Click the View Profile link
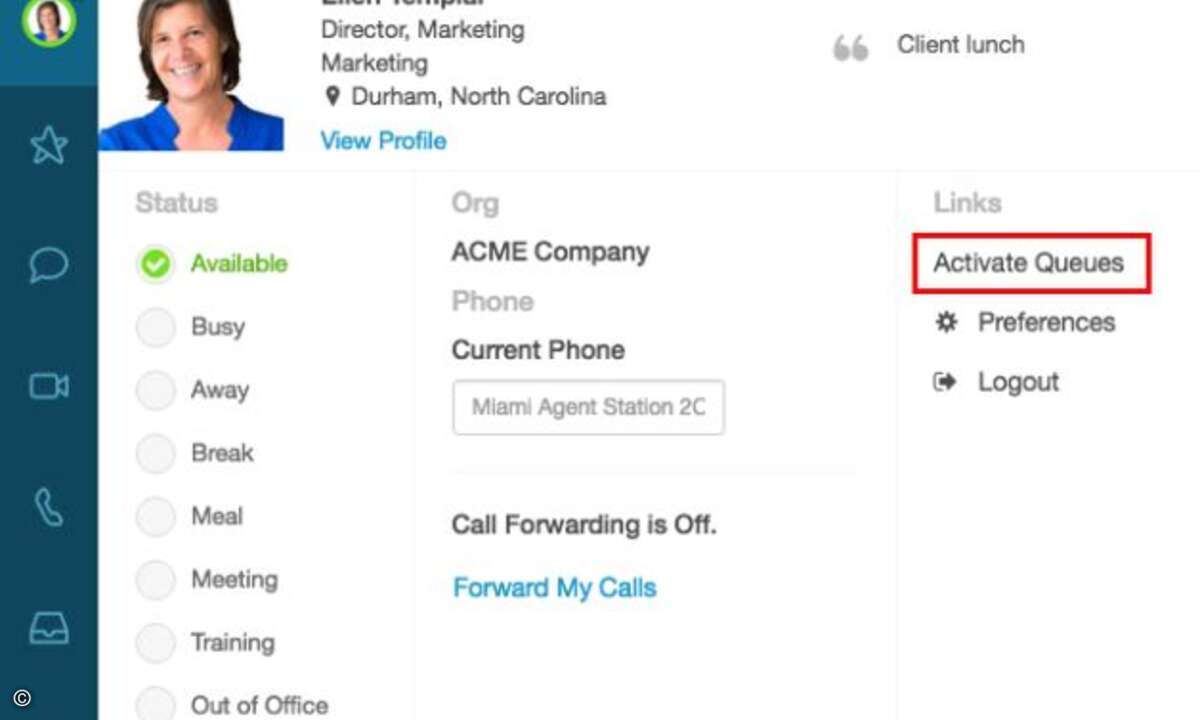This screenshot has height=720, width=1200. [x=383, y=141]
